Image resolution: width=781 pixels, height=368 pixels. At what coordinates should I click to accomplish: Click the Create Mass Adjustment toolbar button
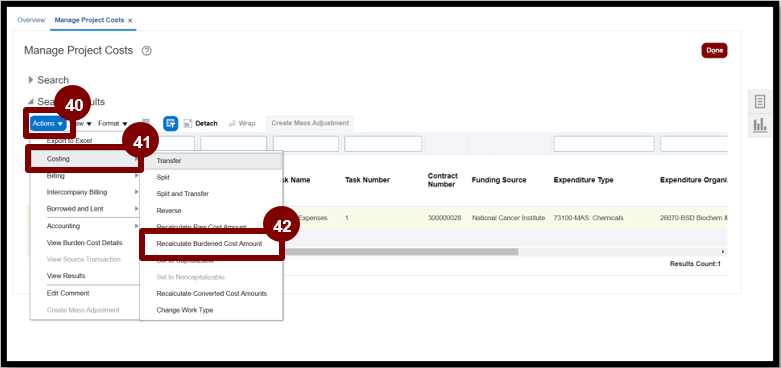[310, 123]
